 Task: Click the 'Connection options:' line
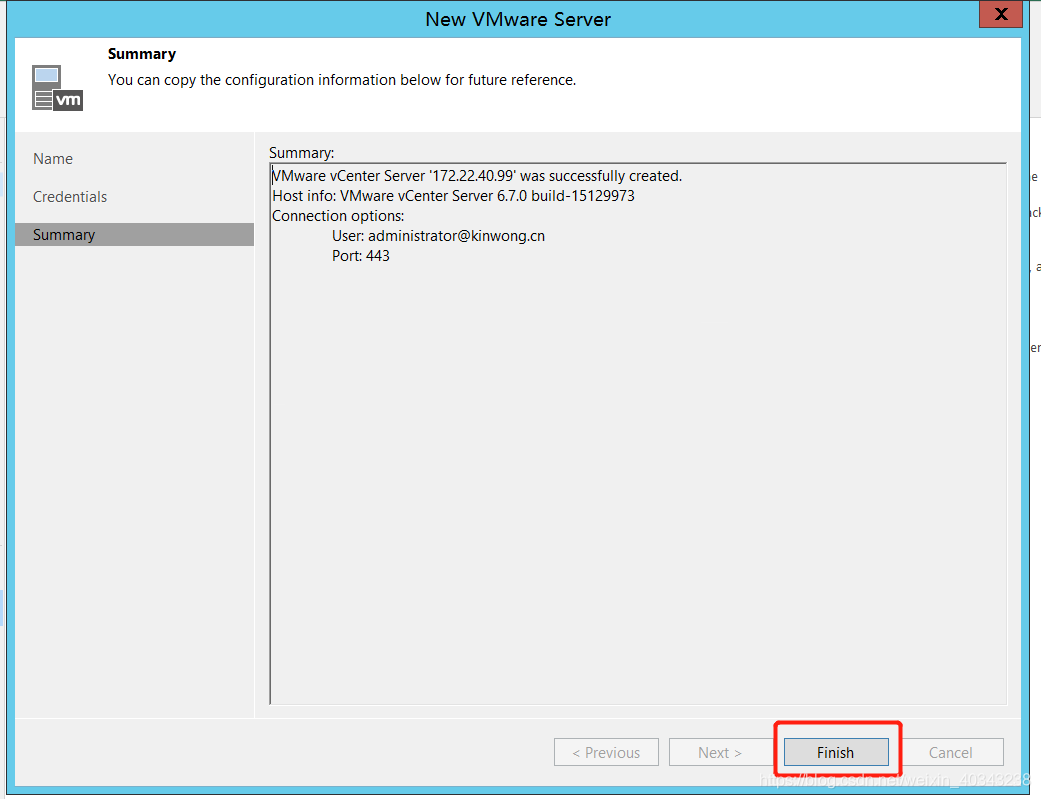tap(338, 216)
